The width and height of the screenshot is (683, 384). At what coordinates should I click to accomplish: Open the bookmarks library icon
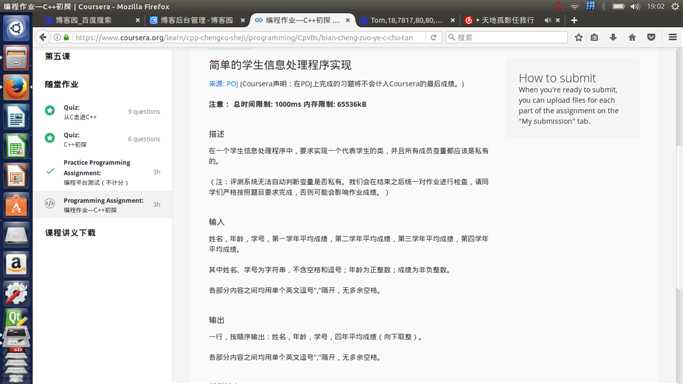[x=594, y=37]
